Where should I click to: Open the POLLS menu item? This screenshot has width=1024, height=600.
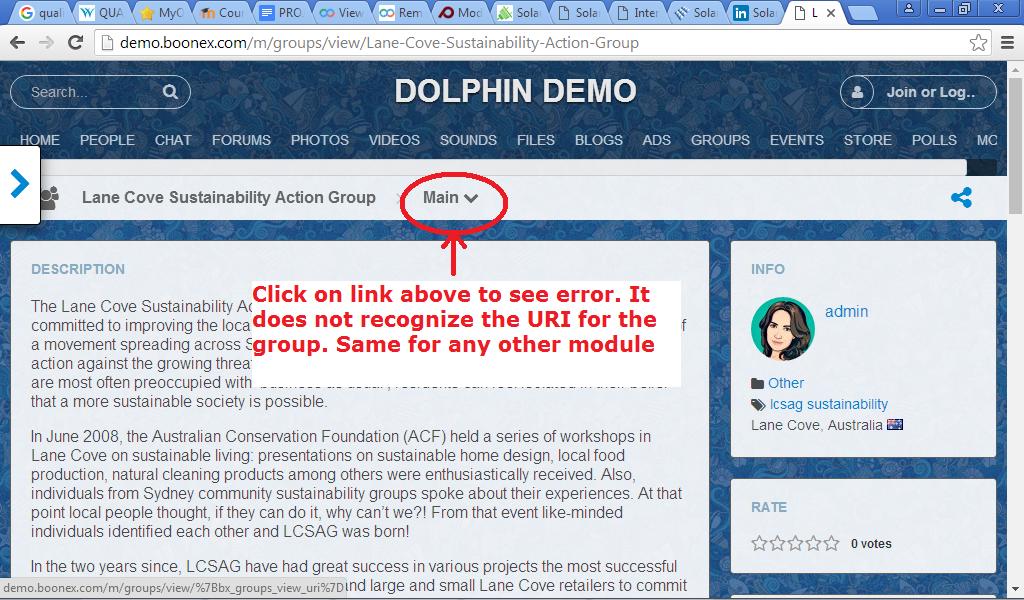coord(934,140)
